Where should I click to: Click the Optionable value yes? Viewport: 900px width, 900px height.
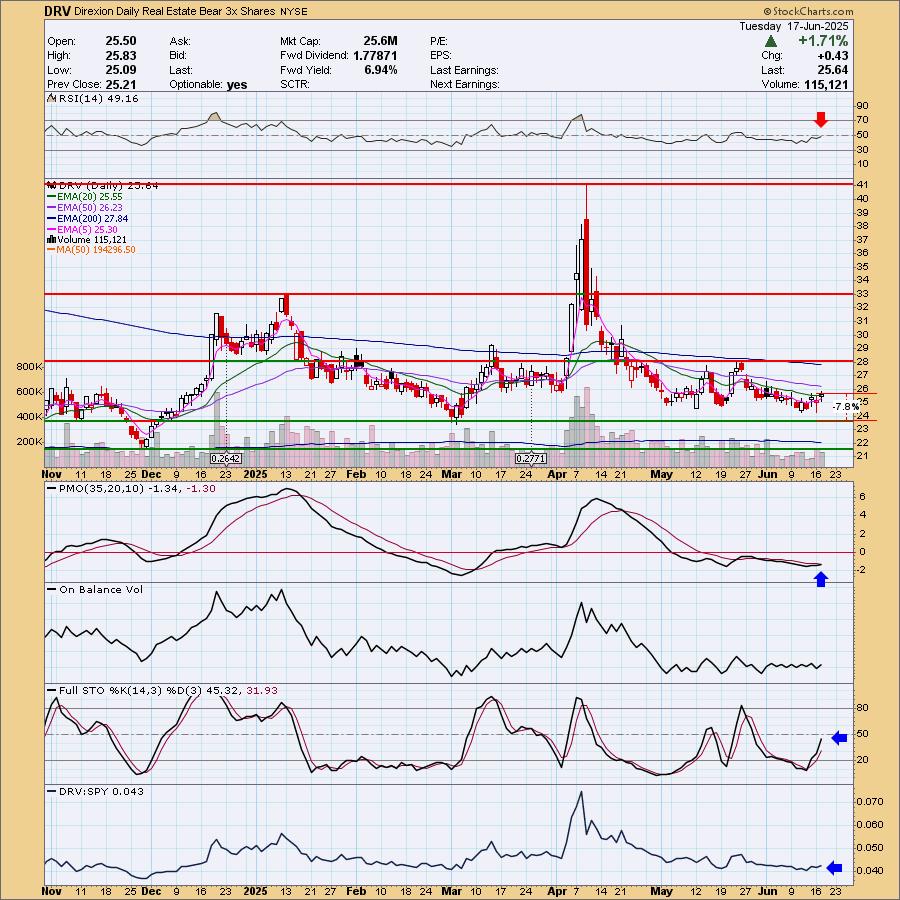(x=237, y=84)
